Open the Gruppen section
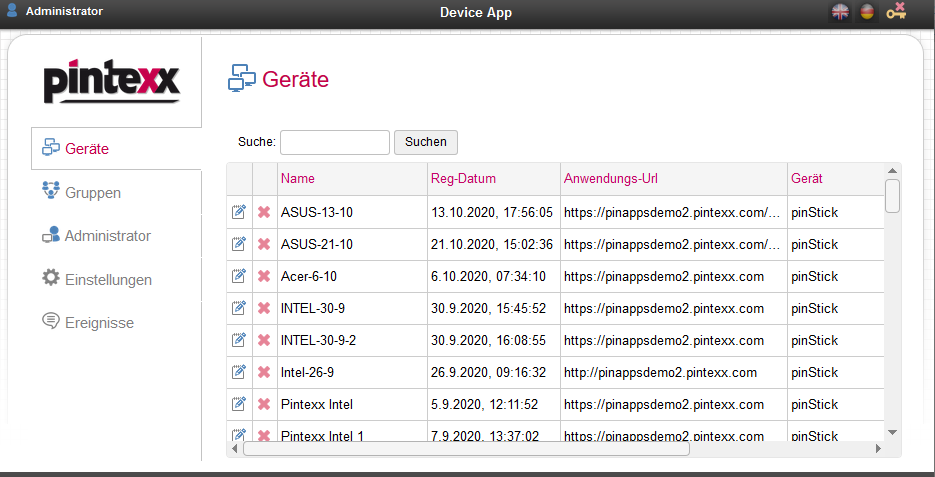 pos(92,193)
